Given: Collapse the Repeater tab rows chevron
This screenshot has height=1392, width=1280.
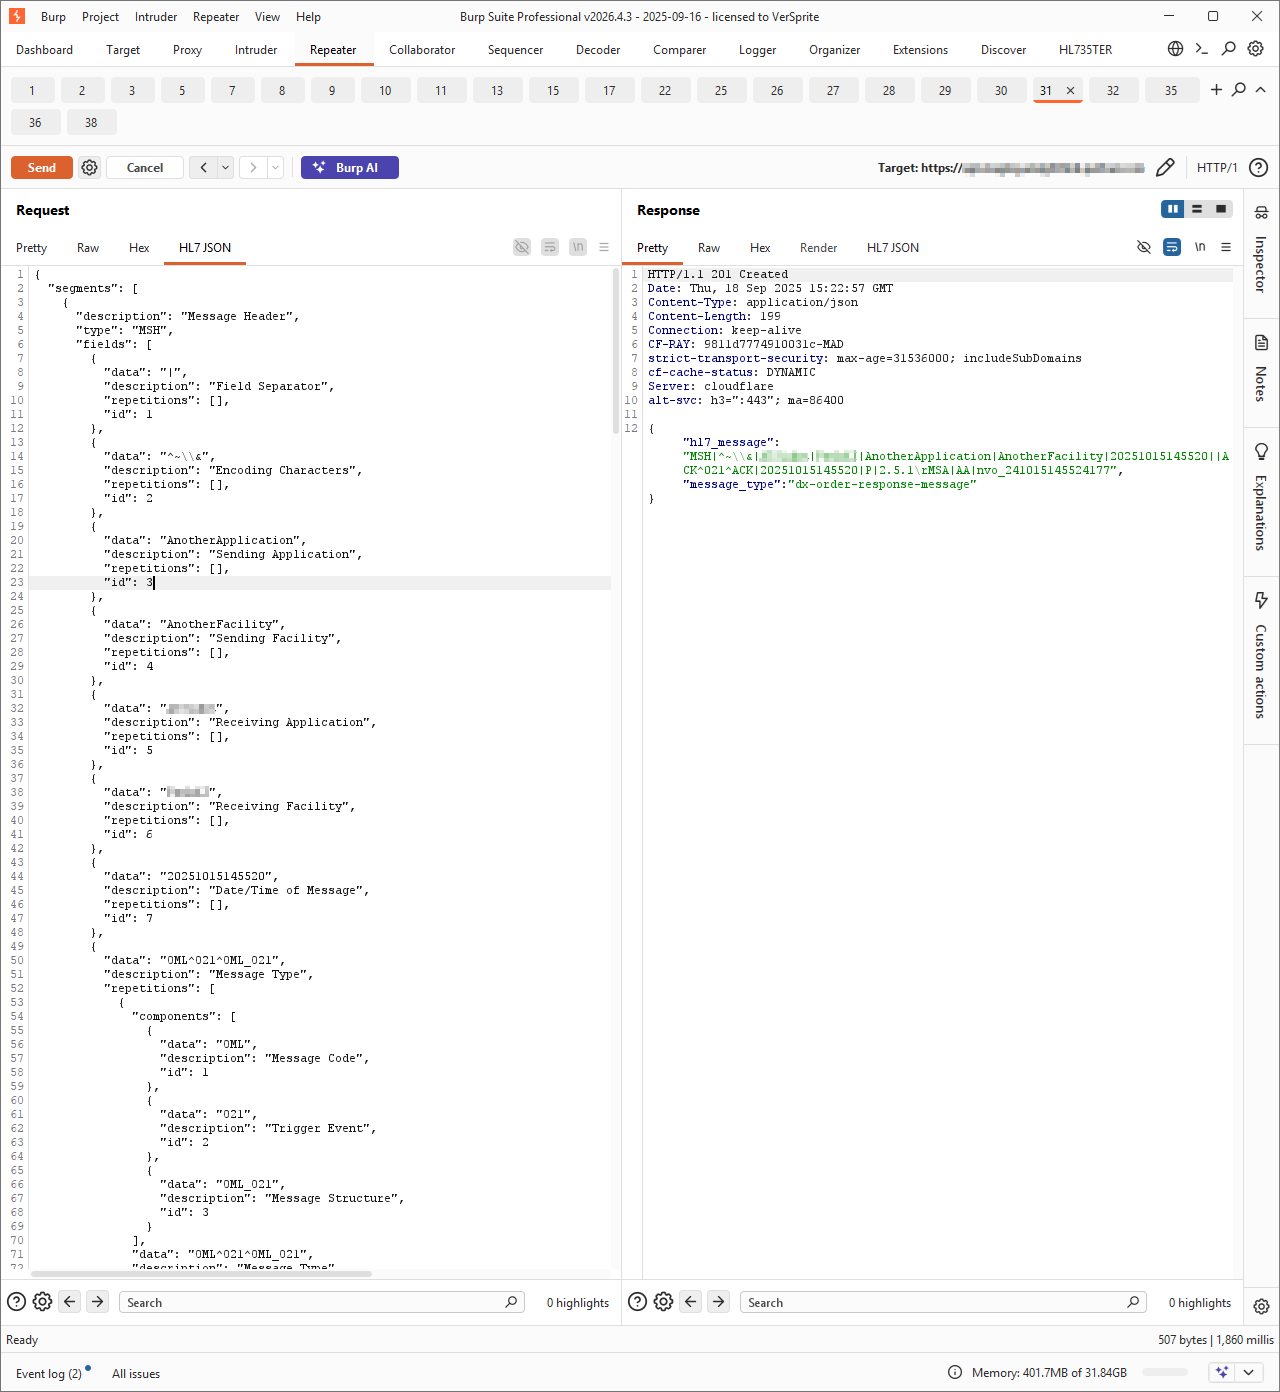Looking at the screenshot, I should click(x=1261, y=90).
